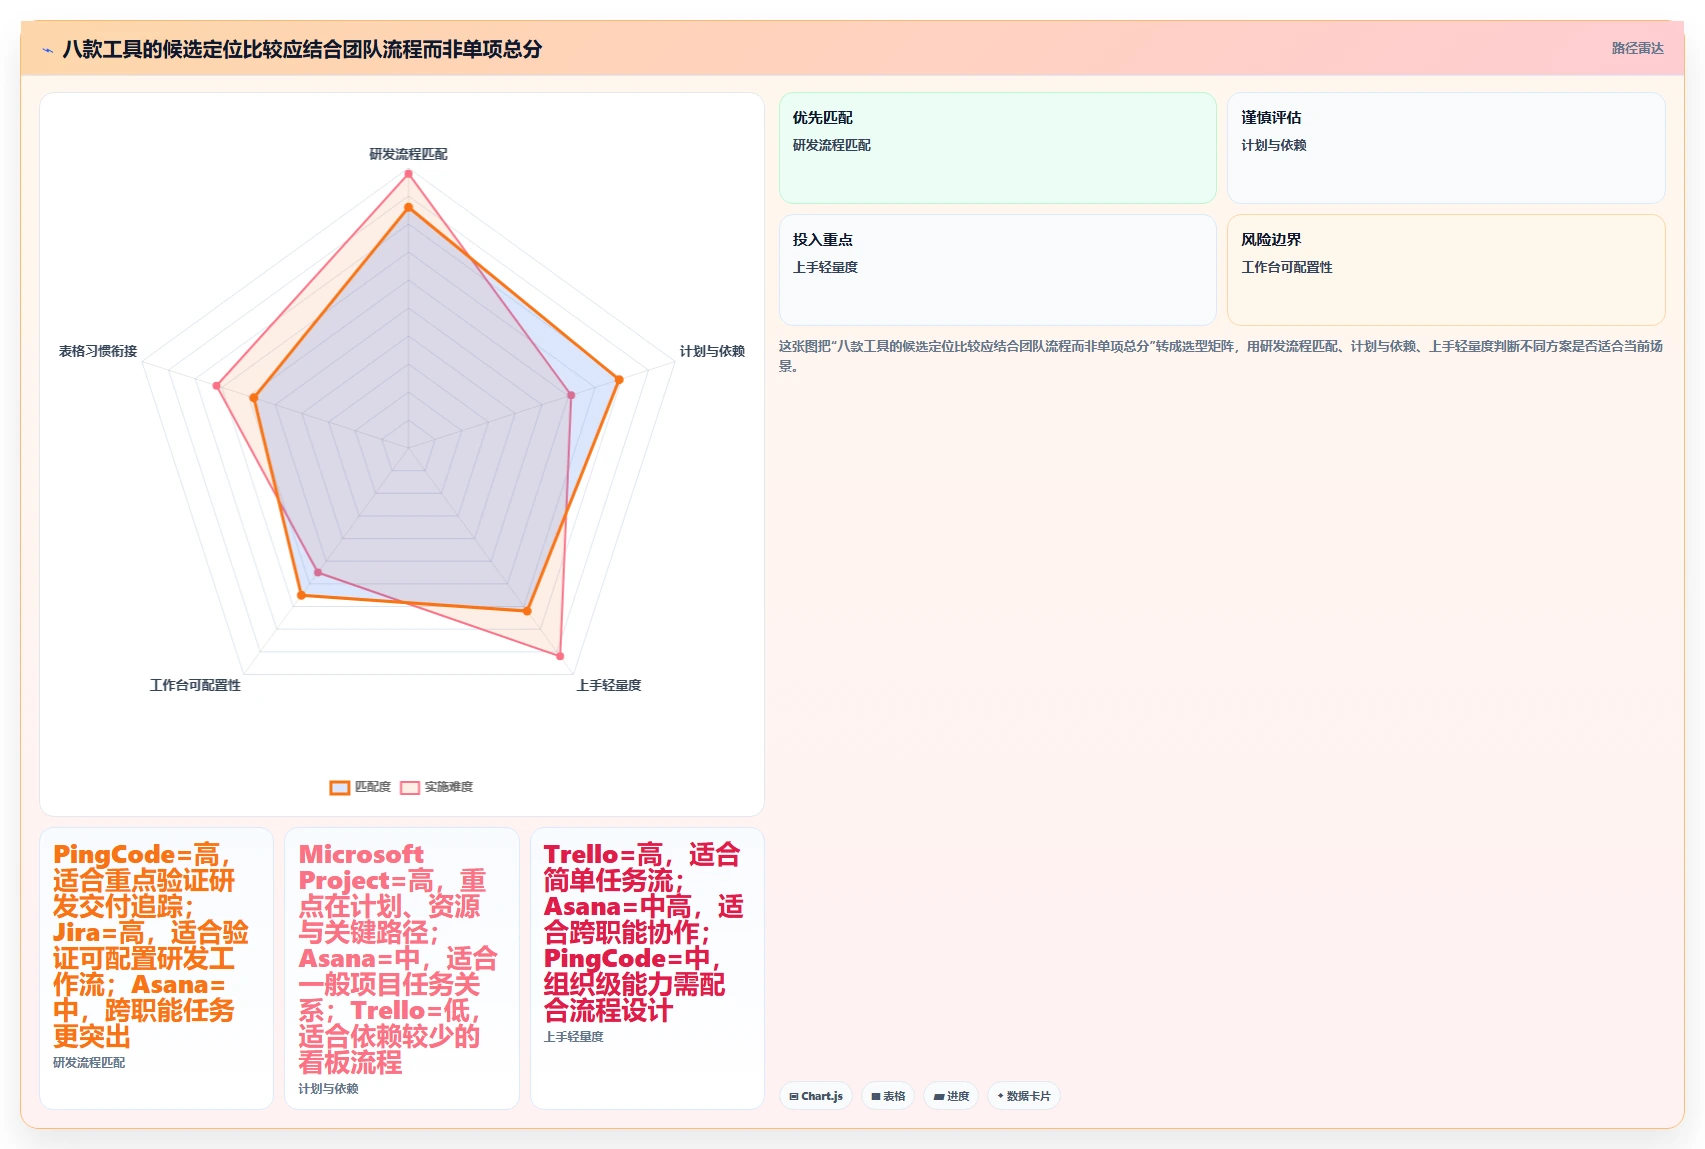
Task: Click the 研发流程匹配 caption under the PingCode card
Action: point(89,1063)
